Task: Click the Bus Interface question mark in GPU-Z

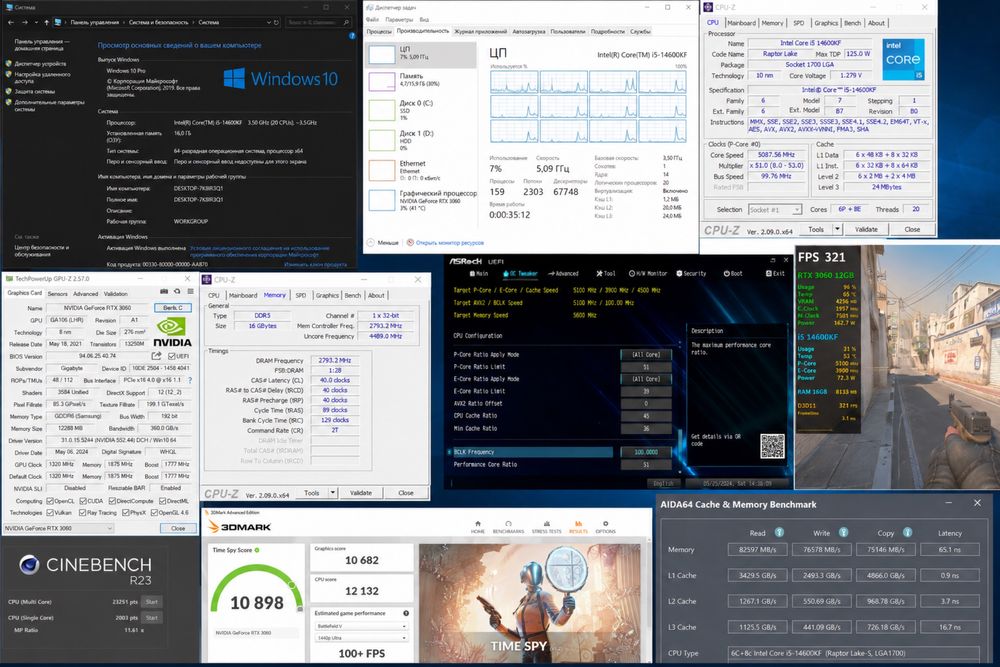Action: coord(189,380)
